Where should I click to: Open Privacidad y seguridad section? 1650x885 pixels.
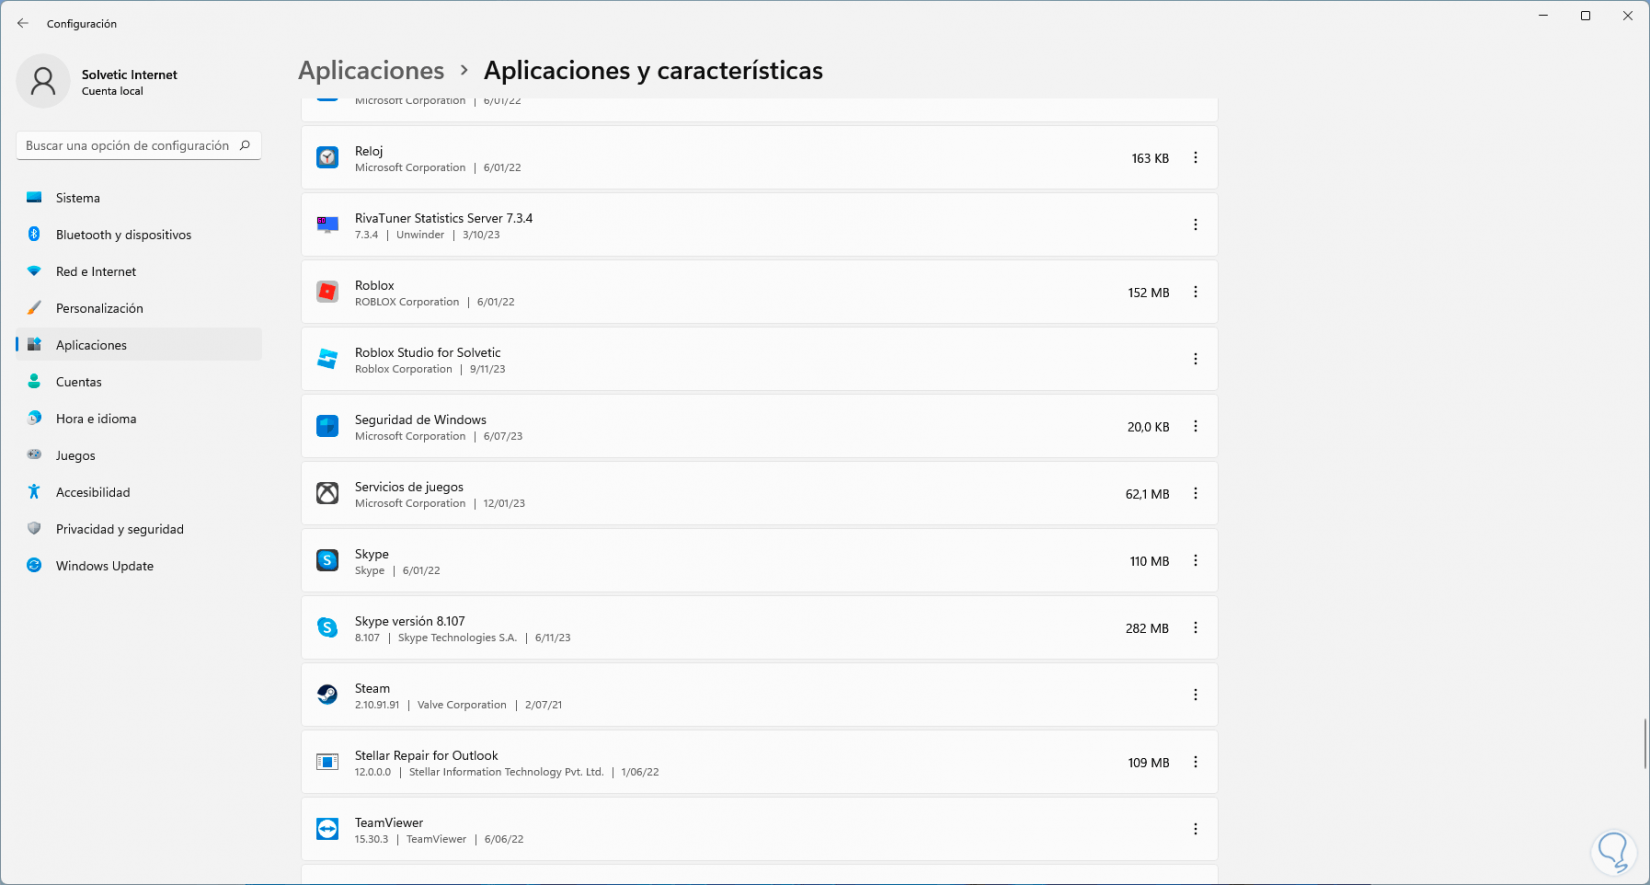(x=119, y=529)
